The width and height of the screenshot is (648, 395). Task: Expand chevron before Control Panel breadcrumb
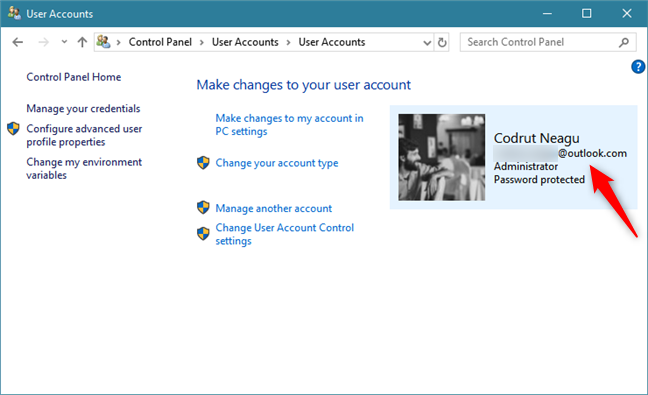pos(119,42)
